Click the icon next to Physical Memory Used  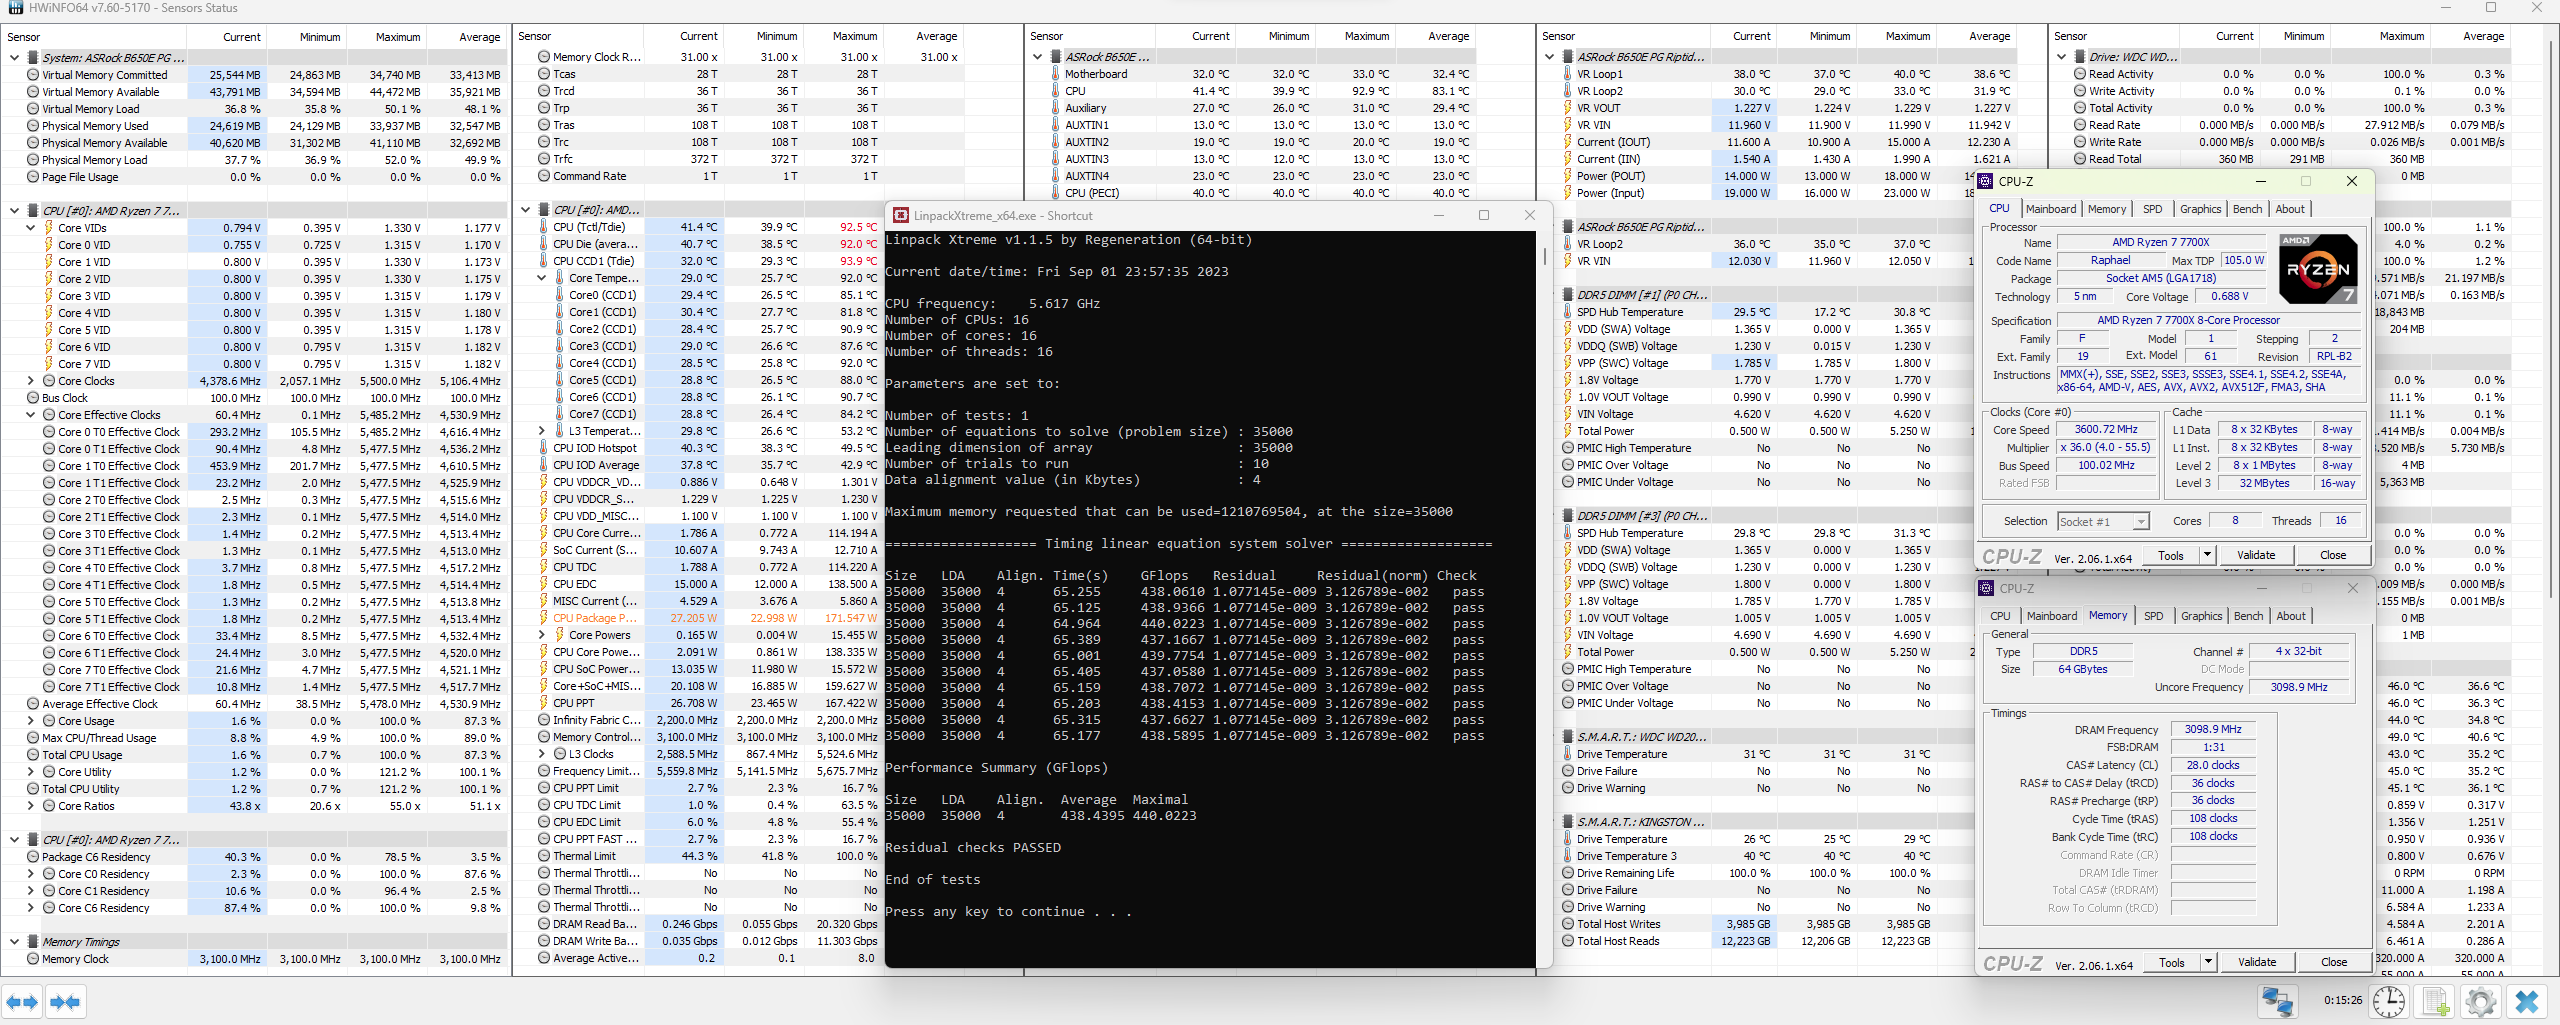point(33,126)
